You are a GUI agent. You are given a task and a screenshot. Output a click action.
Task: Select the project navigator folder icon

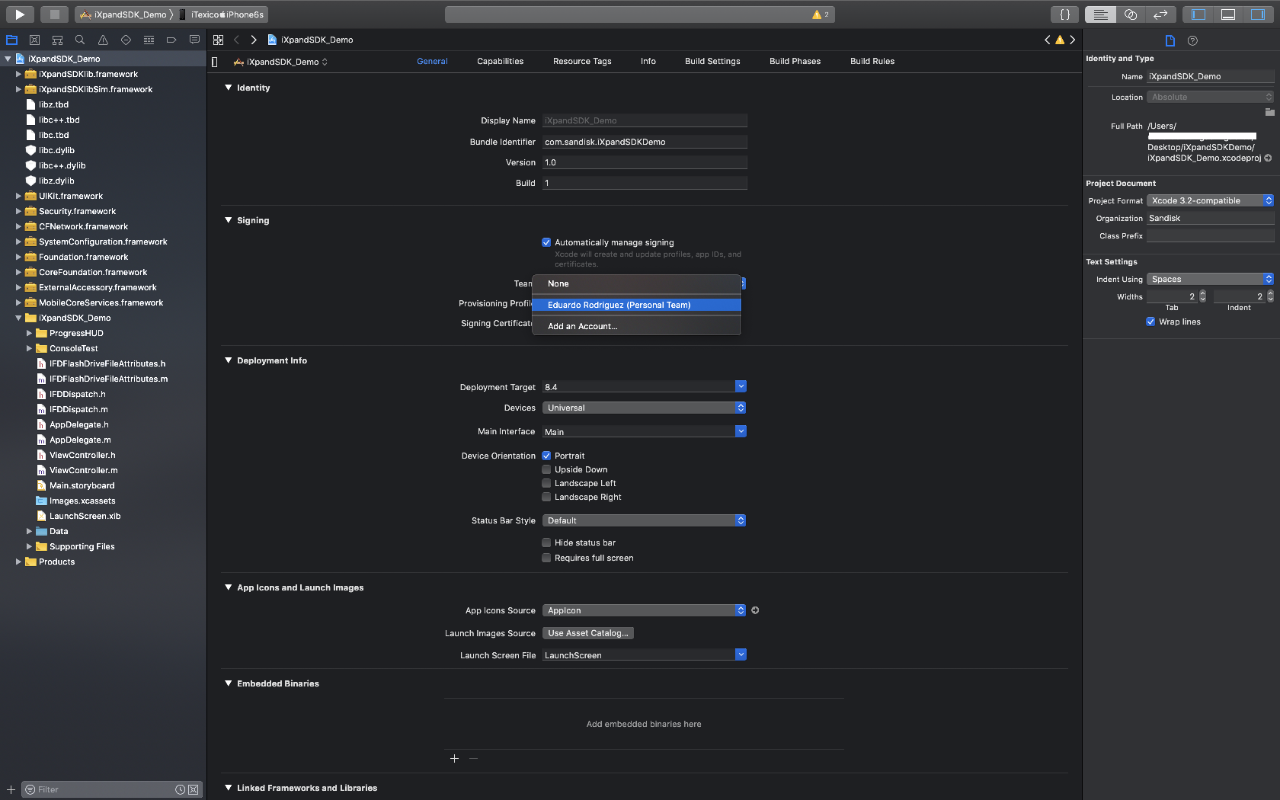point(12,40)
